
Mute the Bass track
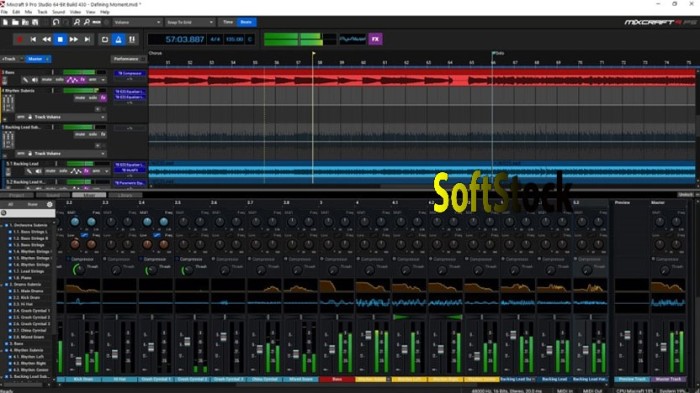click(x=46, y=79)
